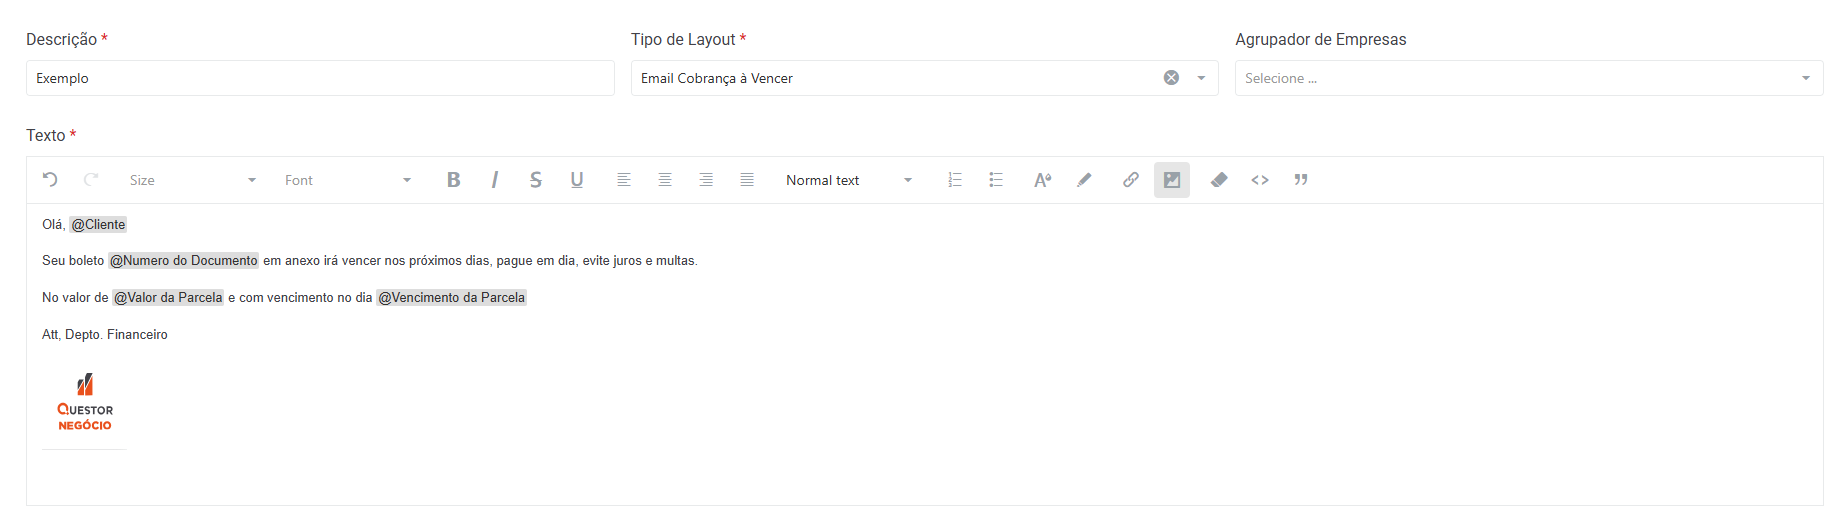Toggle italic formatting
1844x516 pixels.
point(494,180)
